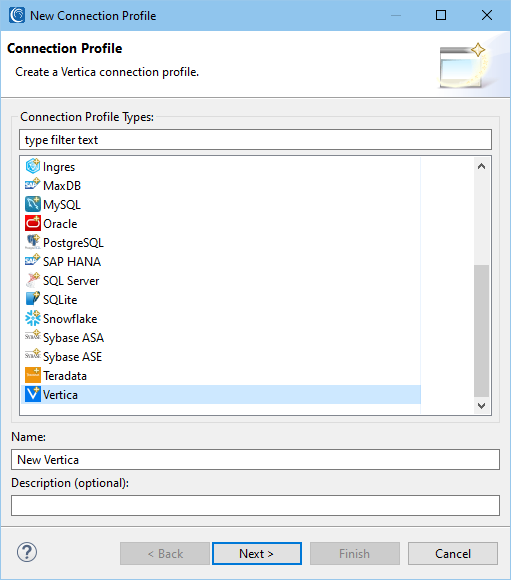The image size is (511, 580).
Task: Click the list scrollbar up arrow
Action: (481, 166)
